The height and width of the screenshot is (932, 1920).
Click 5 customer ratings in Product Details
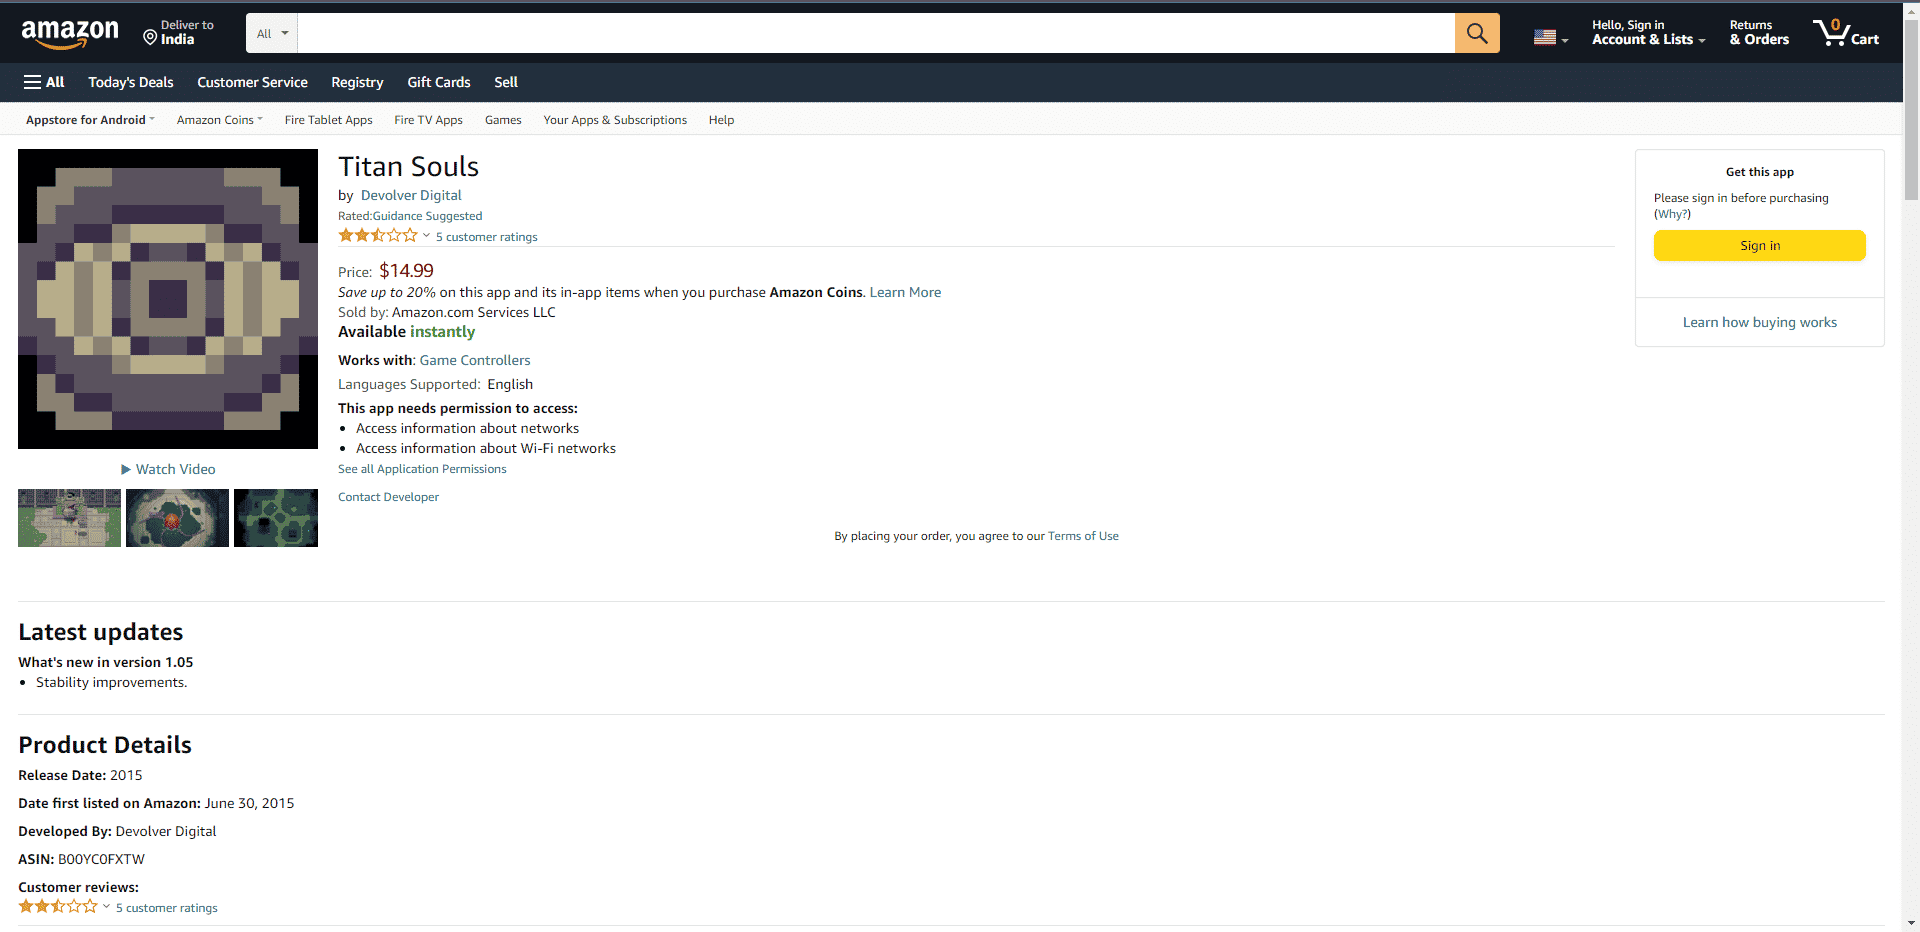(166, 908)
